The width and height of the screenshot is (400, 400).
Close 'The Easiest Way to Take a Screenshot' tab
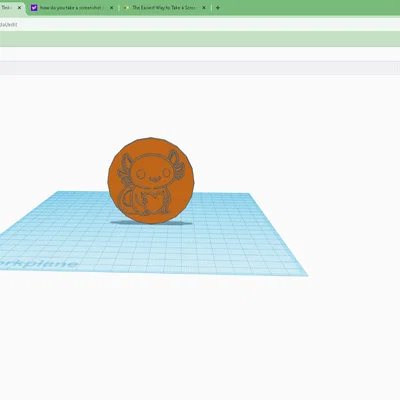pos(204,7)
